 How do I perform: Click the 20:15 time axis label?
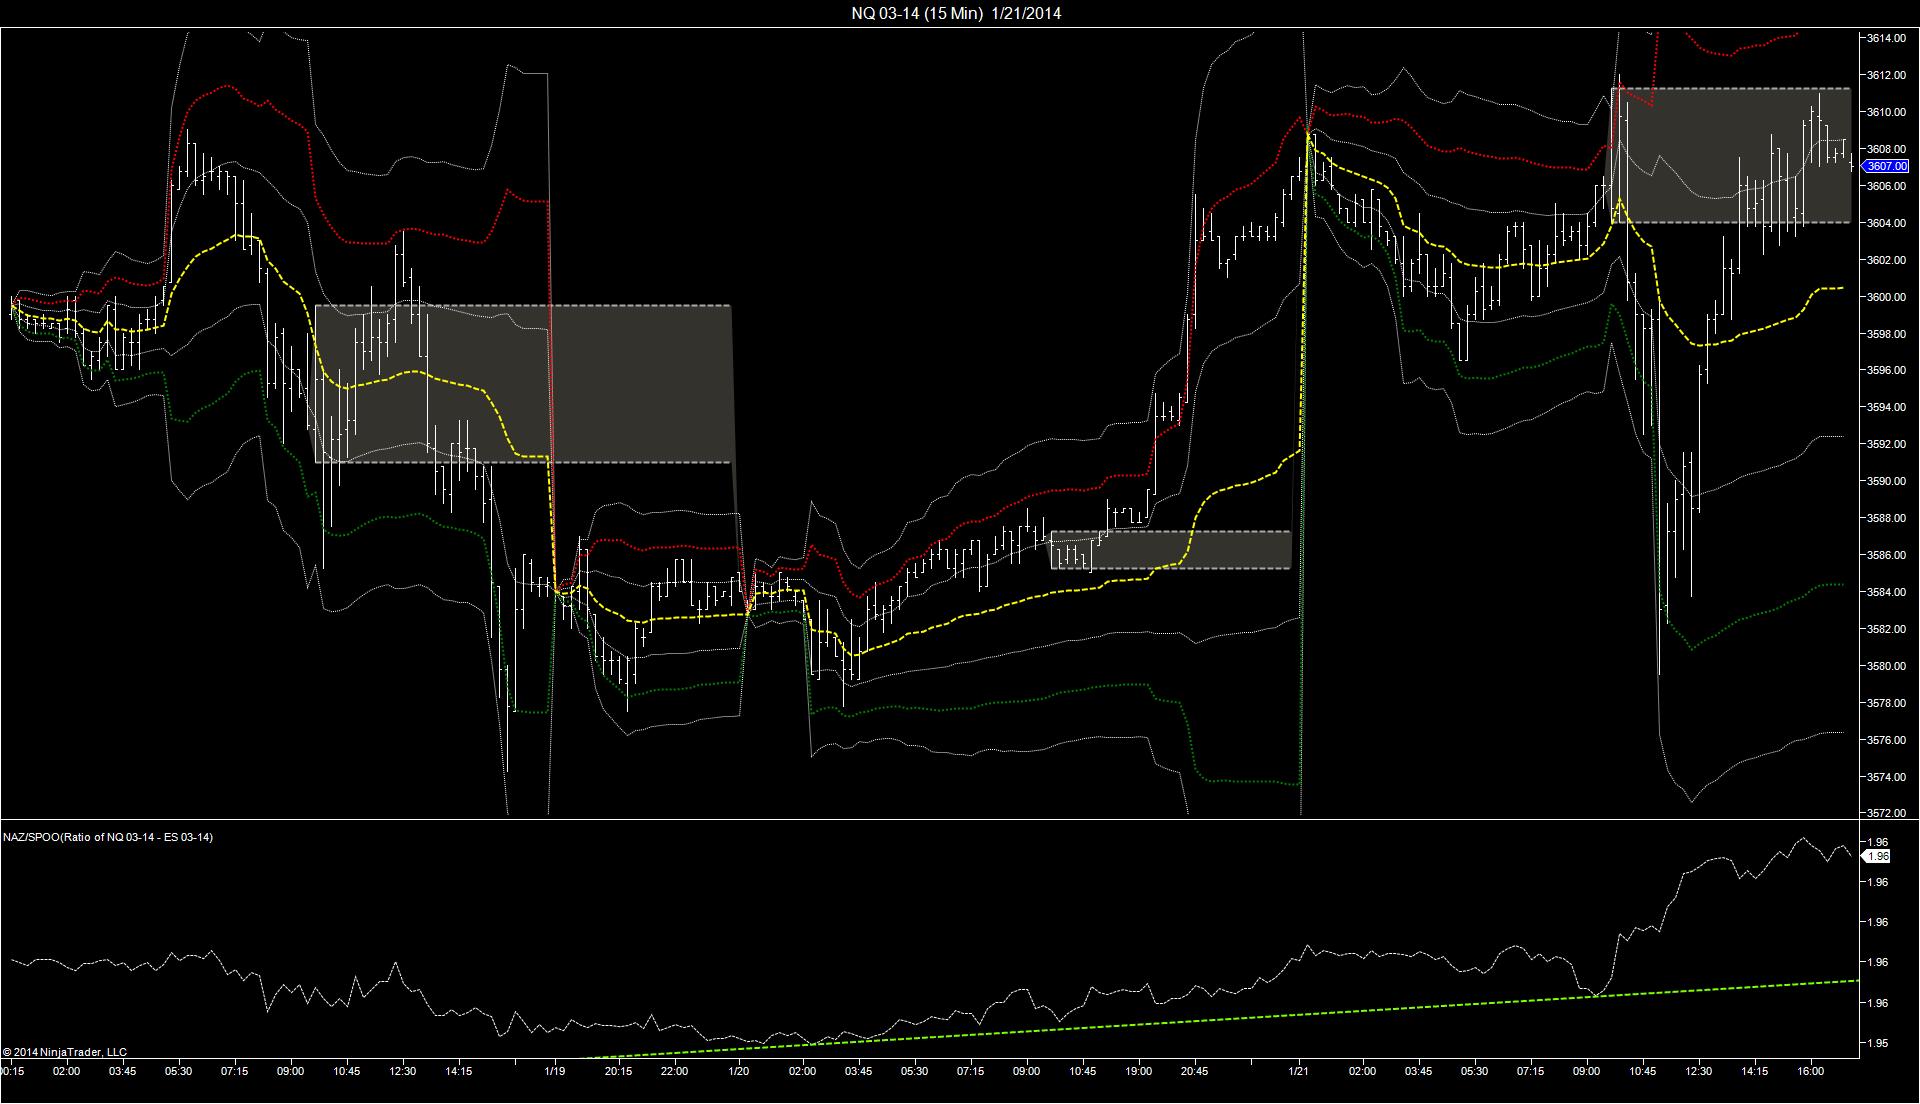[x=618, y=1071]
